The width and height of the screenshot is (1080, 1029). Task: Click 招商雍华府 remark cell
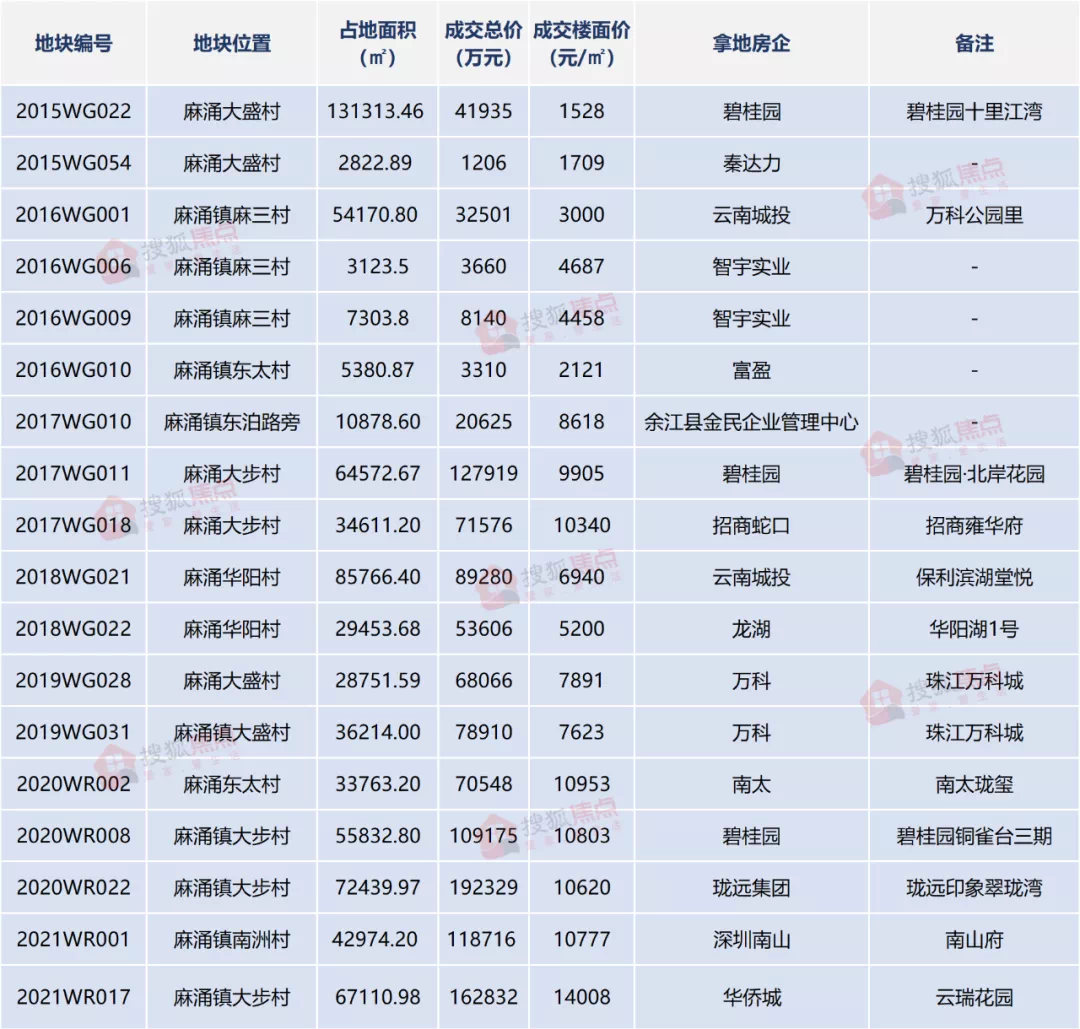(975, 526)
